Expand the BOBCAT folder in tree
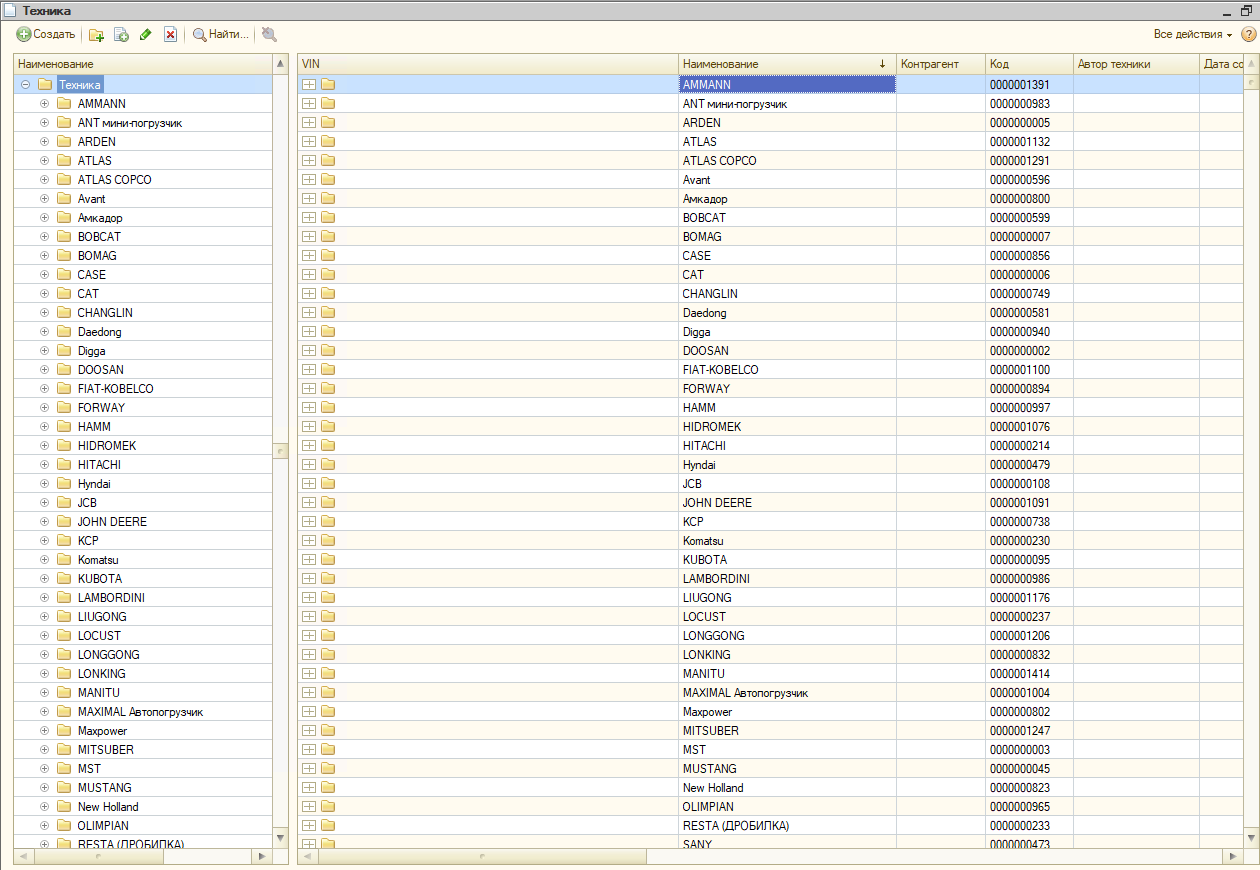The height and width of the screenshot is (870, 1260). pos(44,237)
